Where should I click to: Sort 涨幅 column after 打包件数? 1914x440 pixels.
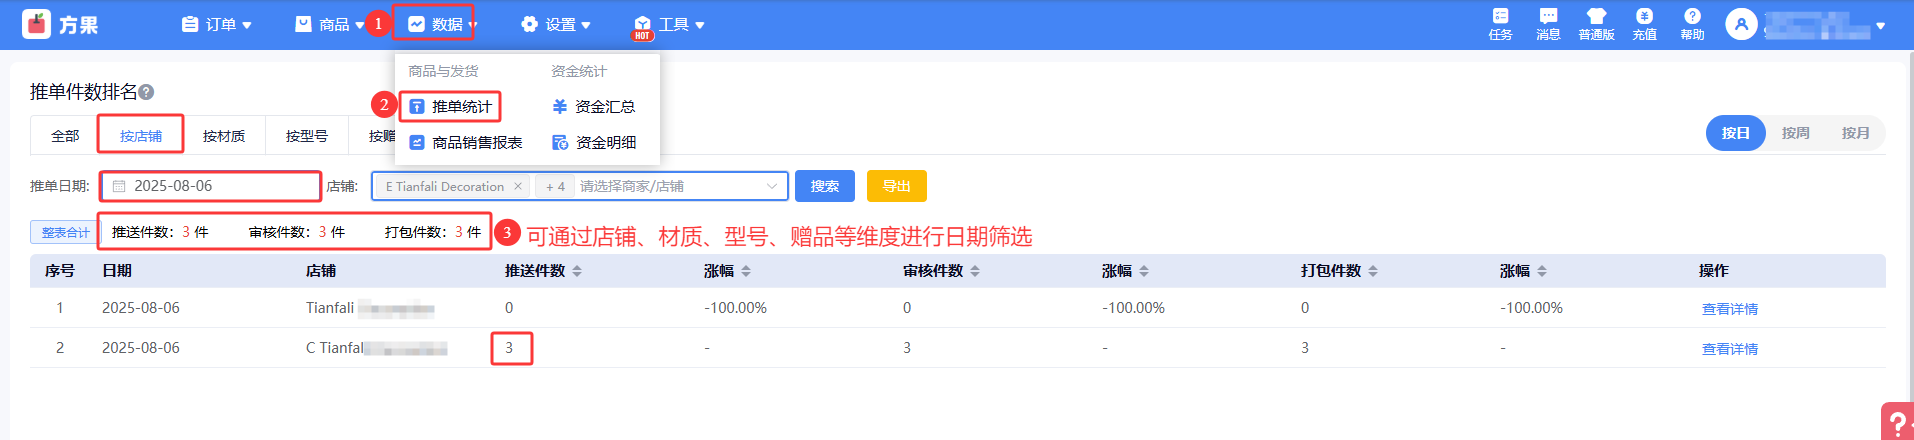1542,271
